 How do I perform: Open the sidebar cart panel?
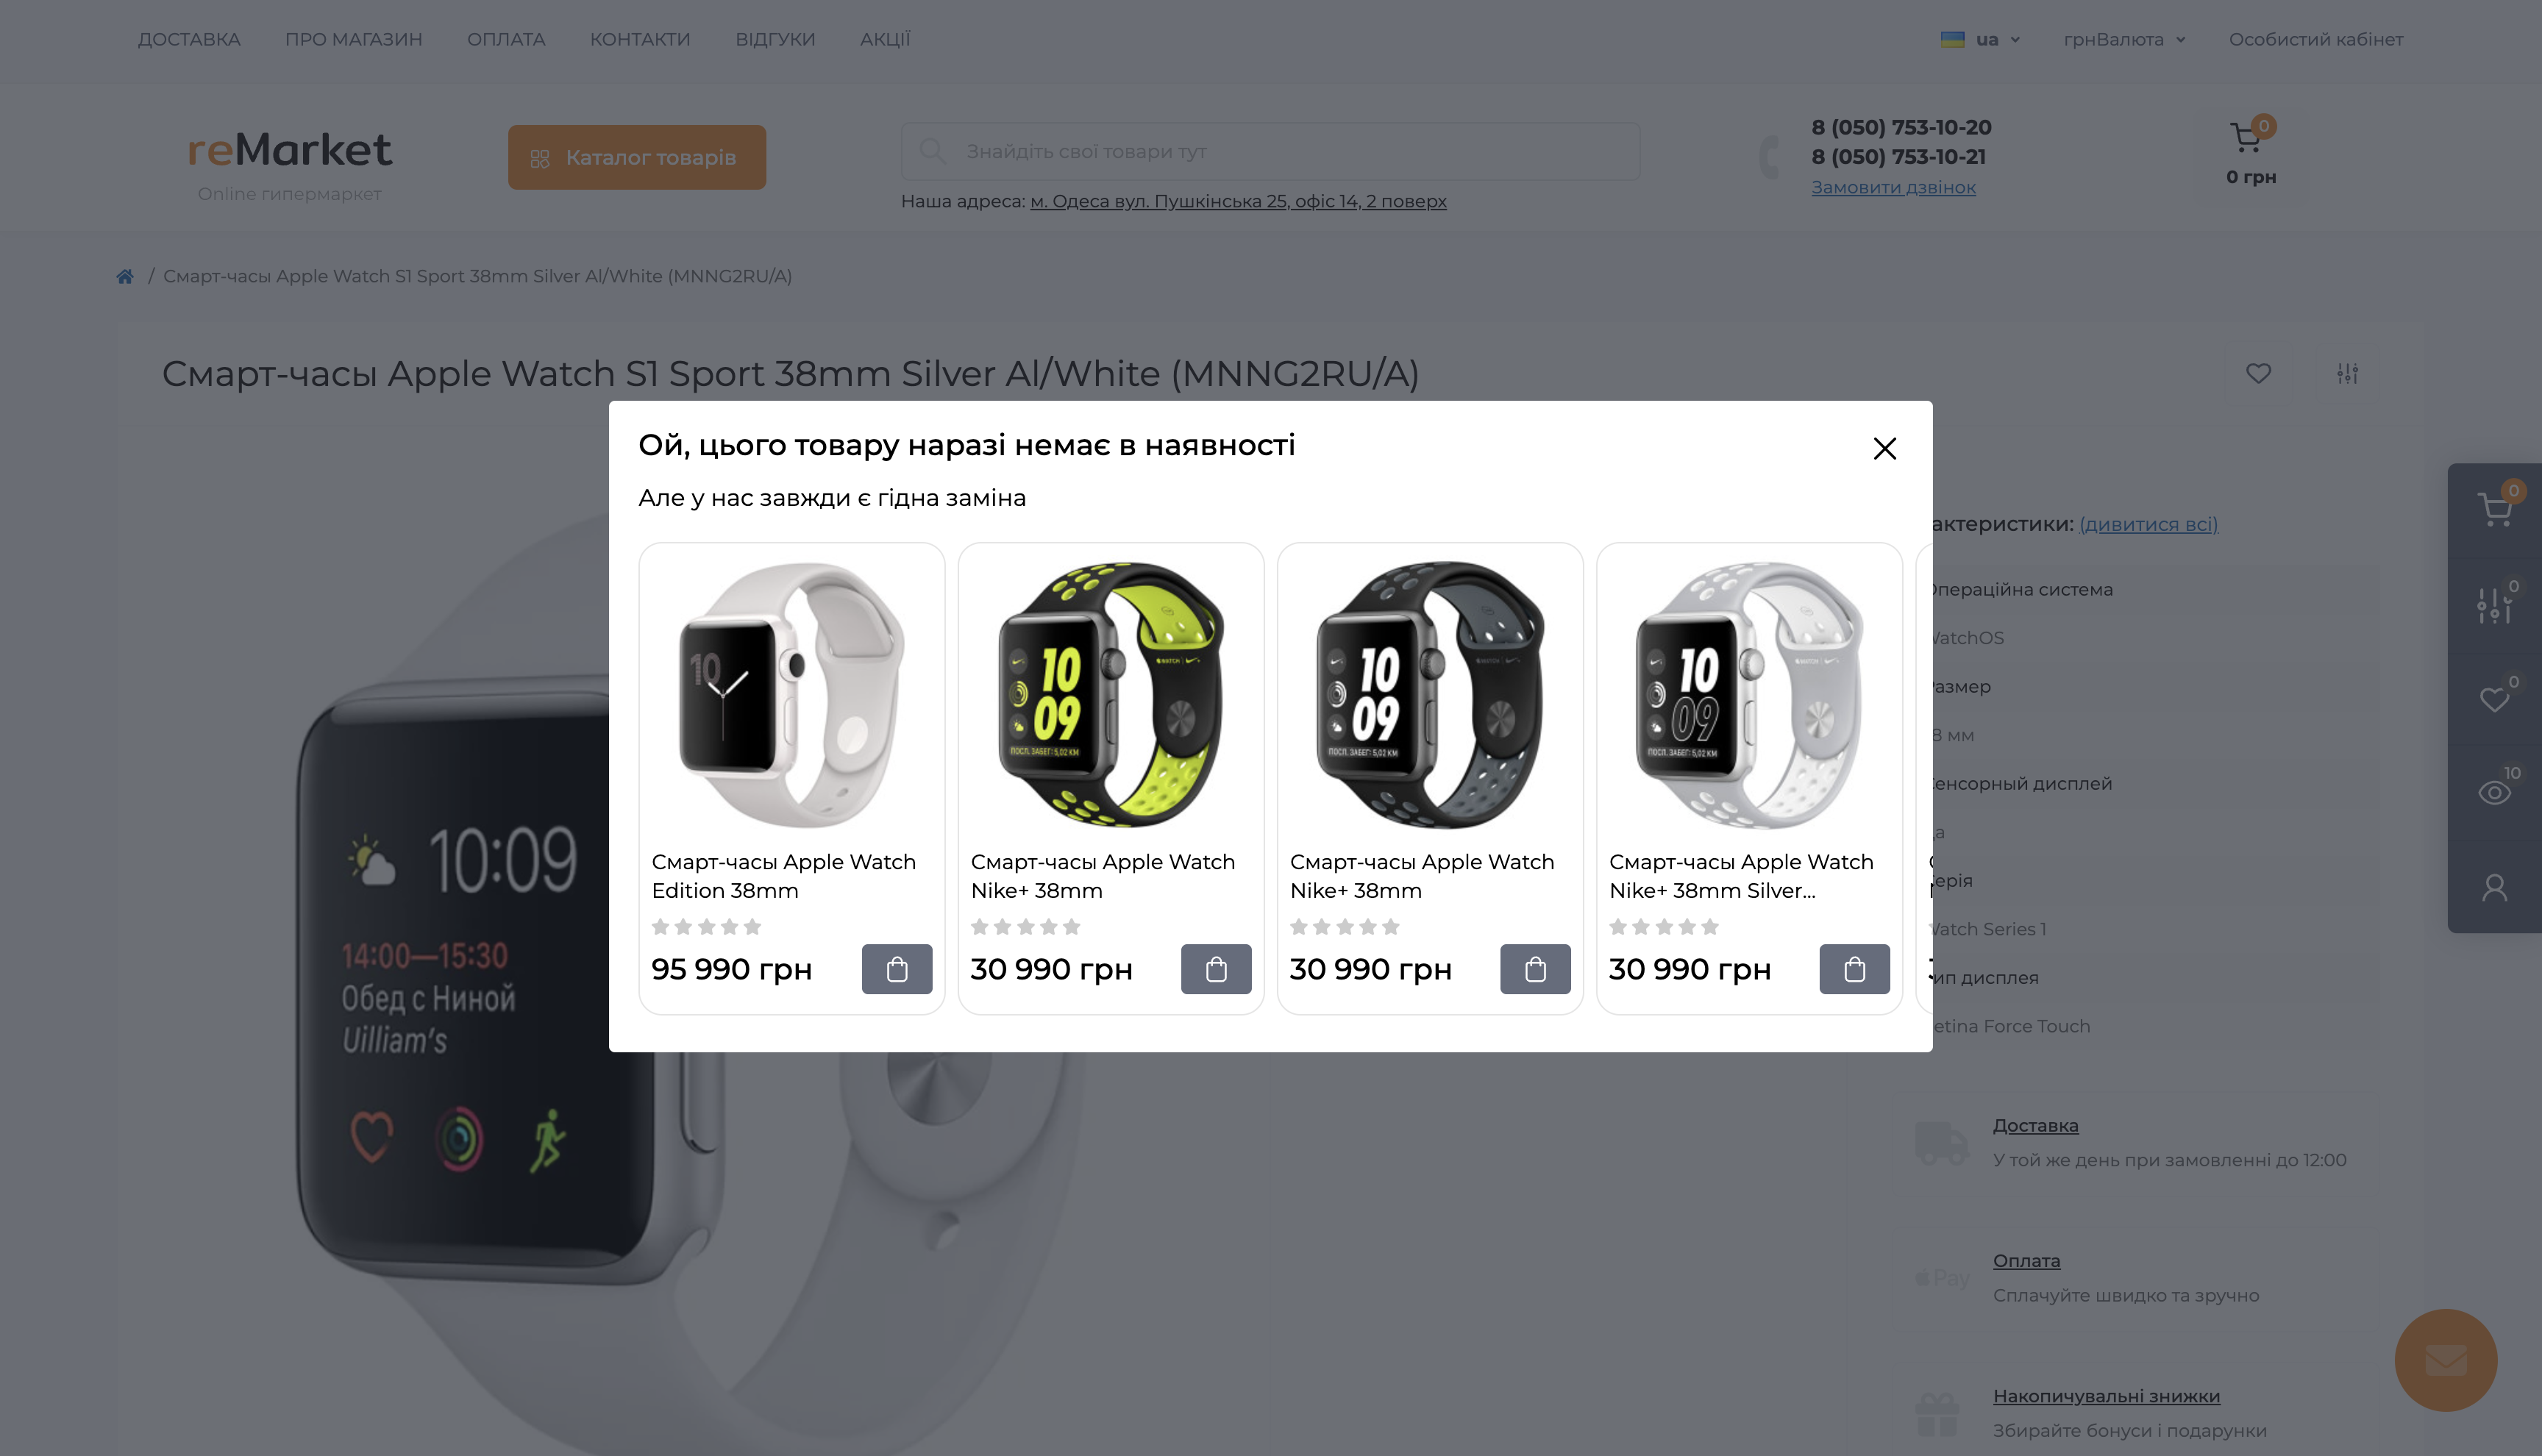[2495, 509]
